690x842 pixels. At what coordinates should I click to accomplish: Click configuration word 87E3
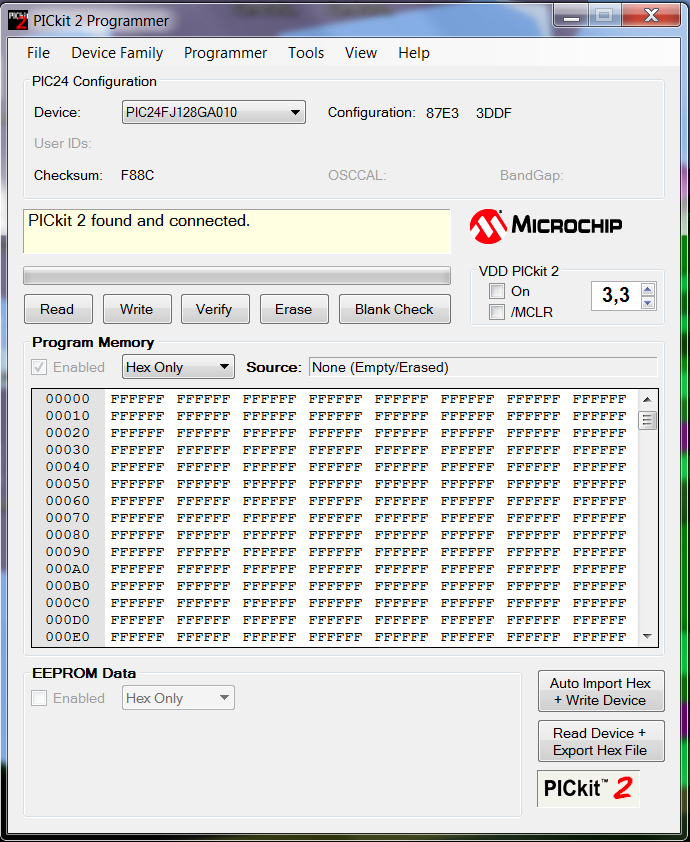442,113
